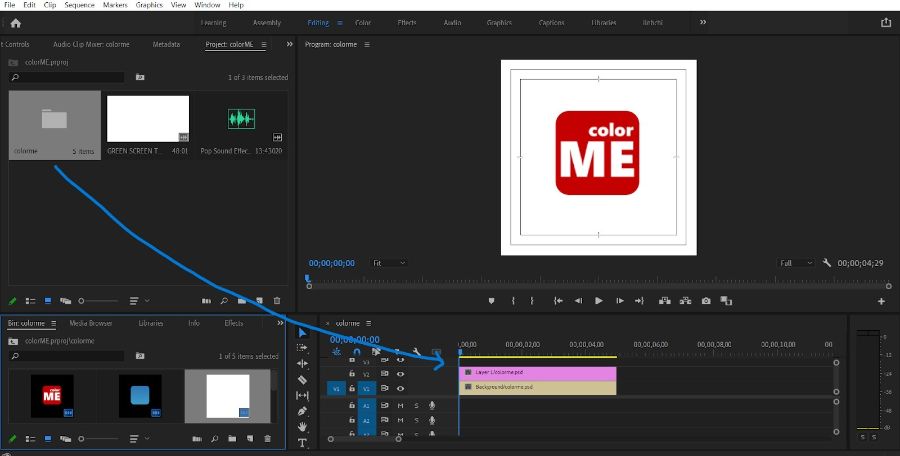The width and height of the screenshot is (900, 456).
Task: Toggle timeline snapping magnet
Action: (356, 352)
